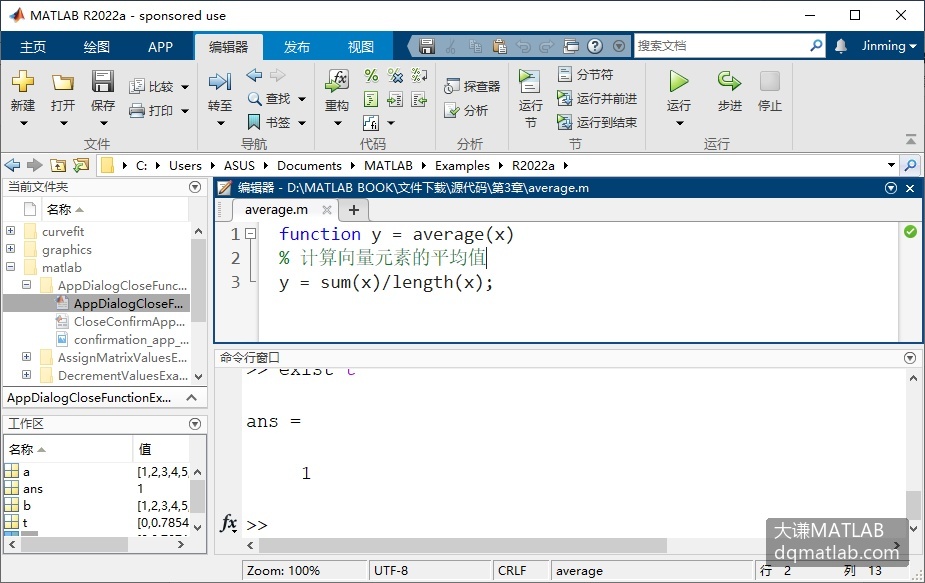Viewport: 925px width, 583px height.
Task: Click Run and Advance (运行并前进)
Action: (x=597, y=99)
